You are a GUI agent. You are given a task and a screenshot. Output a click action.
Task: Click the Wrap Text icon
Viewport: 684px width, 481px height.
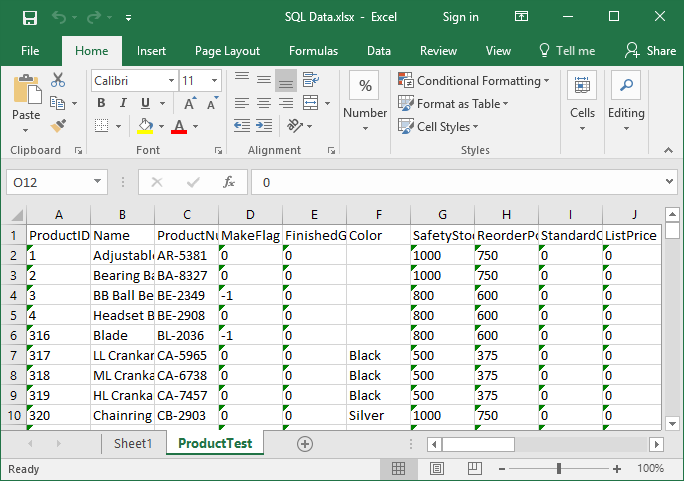pos(311,81)
